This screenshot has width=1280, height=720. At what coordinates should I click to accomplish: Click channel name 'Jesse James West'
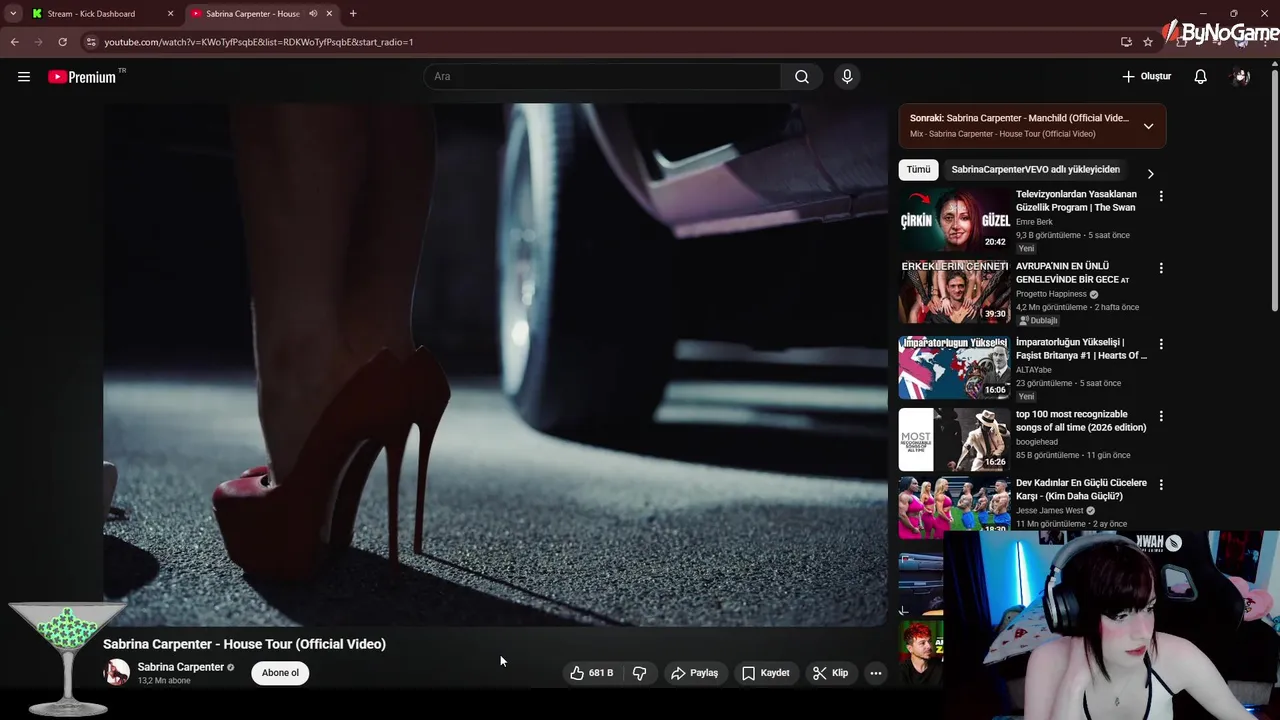[1049, 511]
